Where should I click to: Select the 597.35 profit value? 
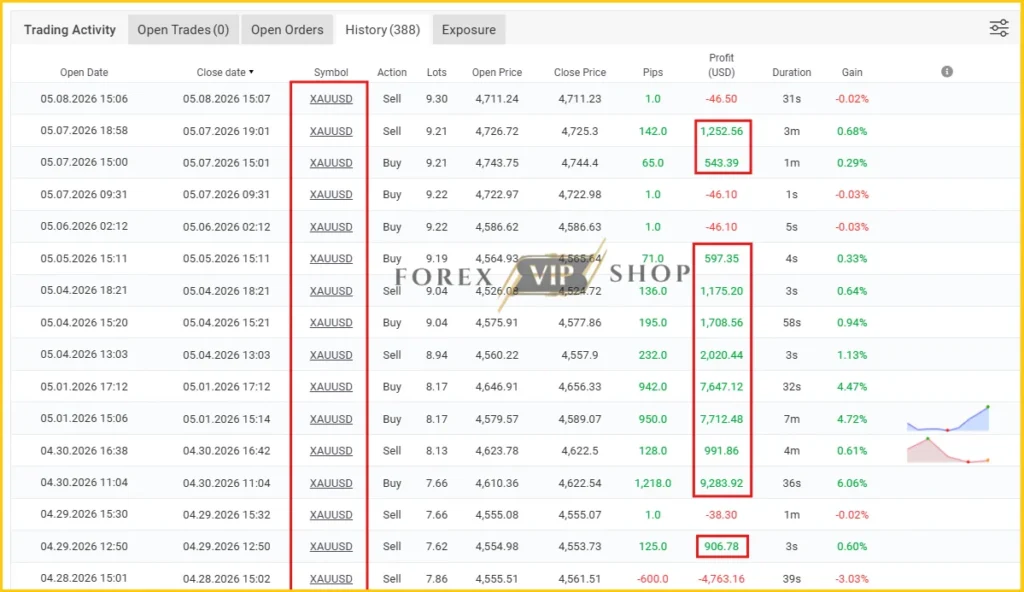722,259
